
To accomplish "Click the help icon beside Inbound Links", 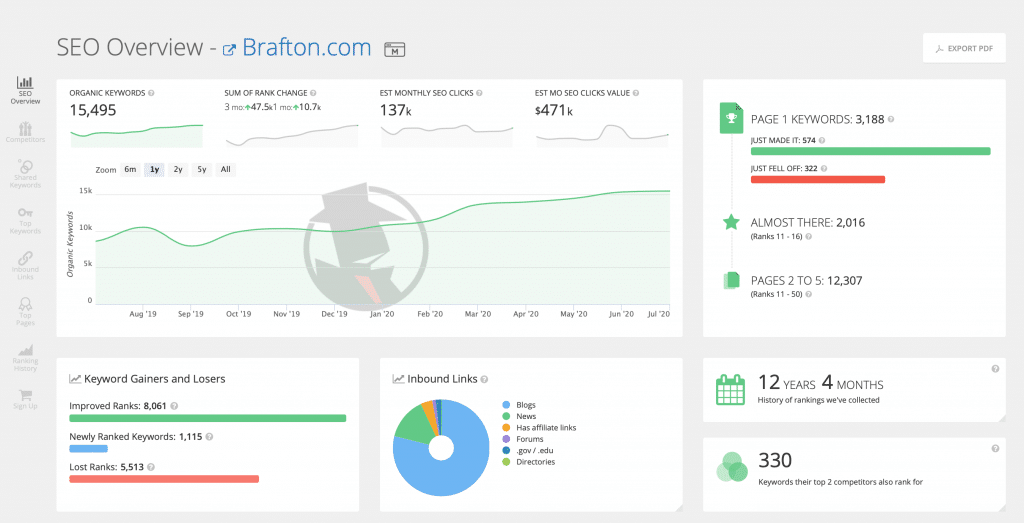I will click(484, 379).
